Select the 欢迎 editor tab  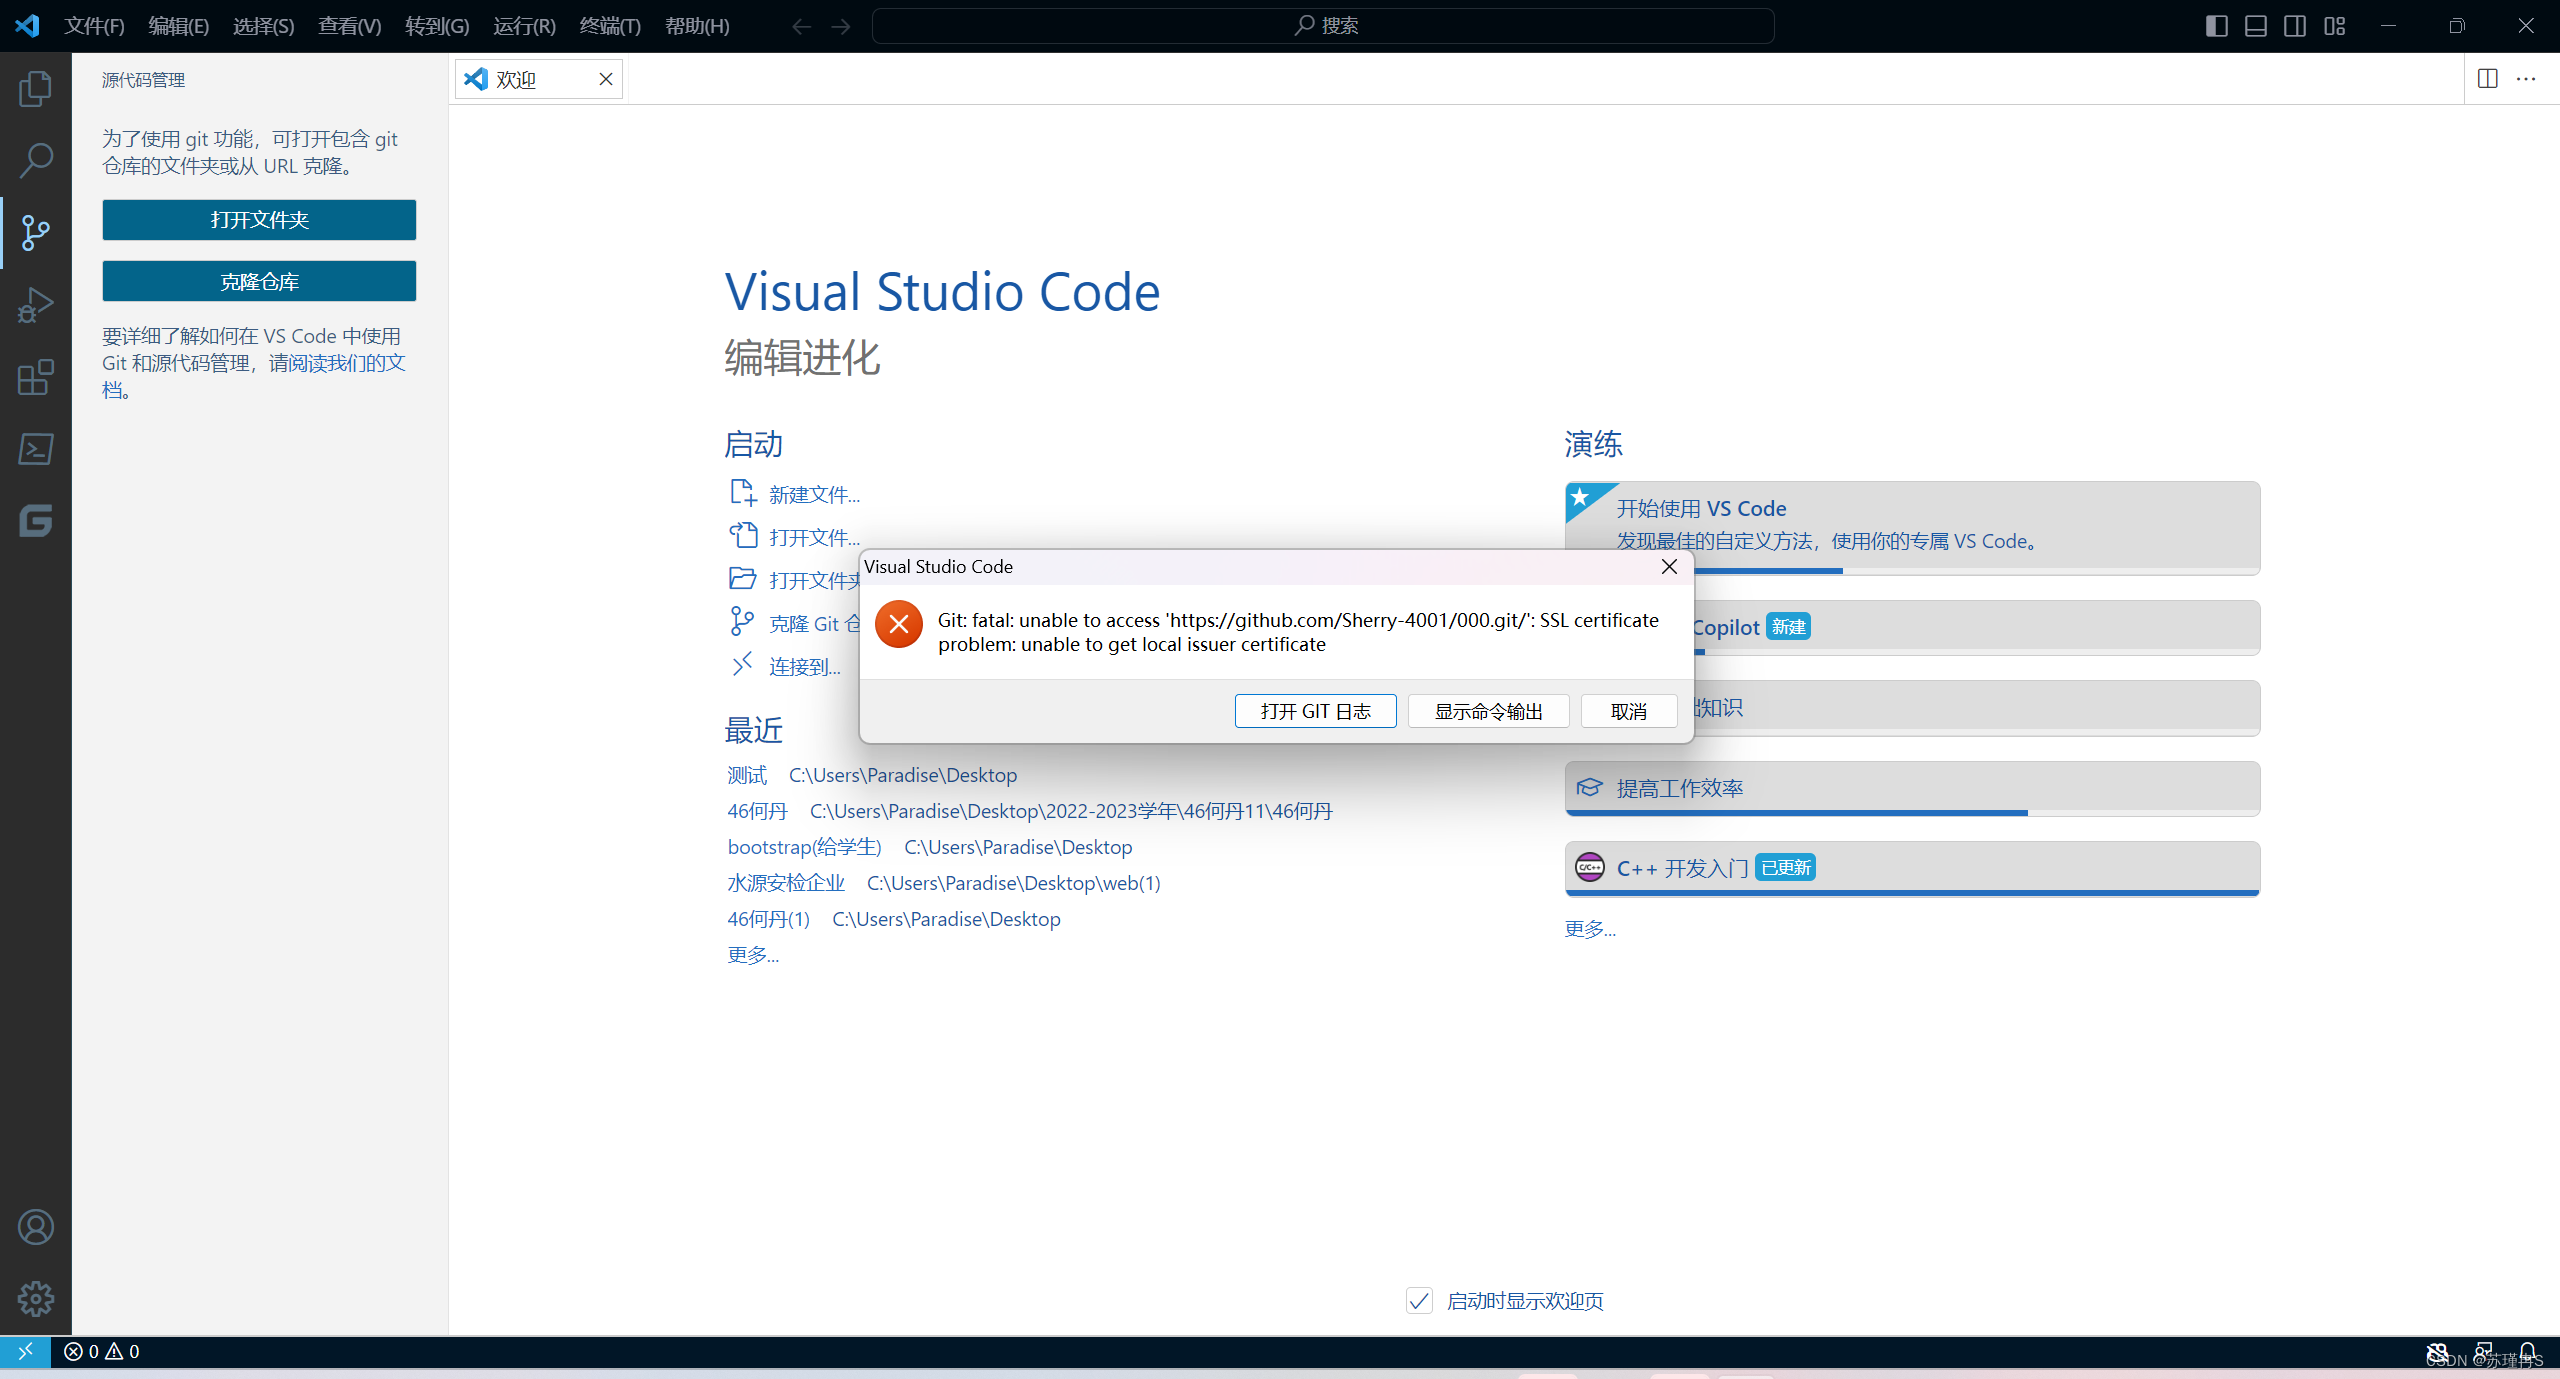coord(539,80)
